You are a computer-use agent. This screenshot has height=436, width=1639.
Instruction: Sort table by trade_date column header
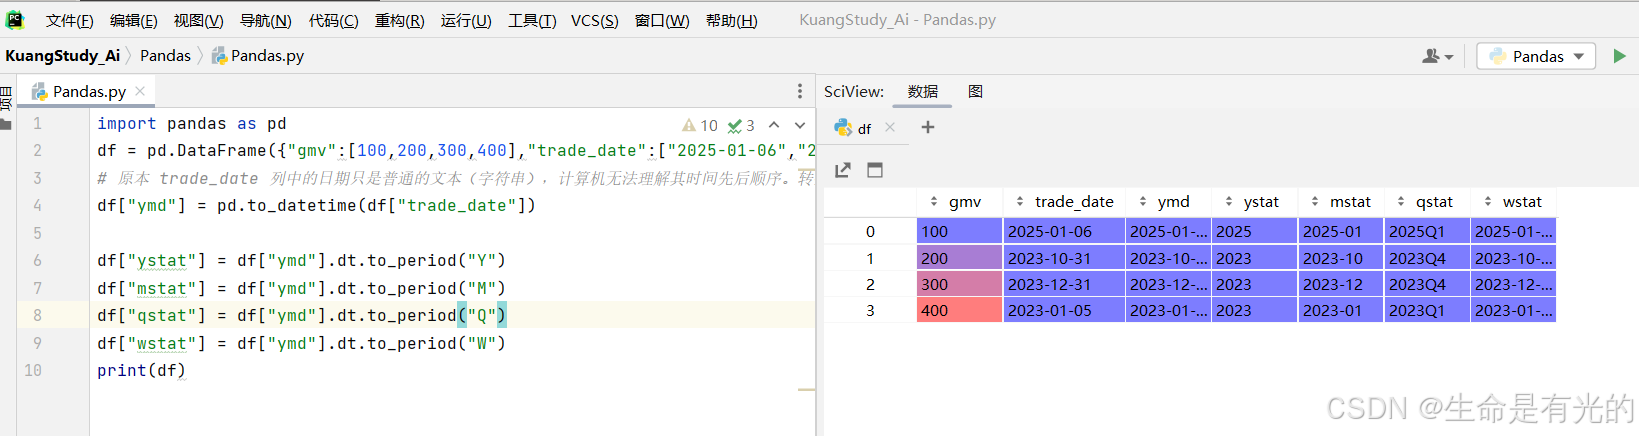click(1065, 202)
